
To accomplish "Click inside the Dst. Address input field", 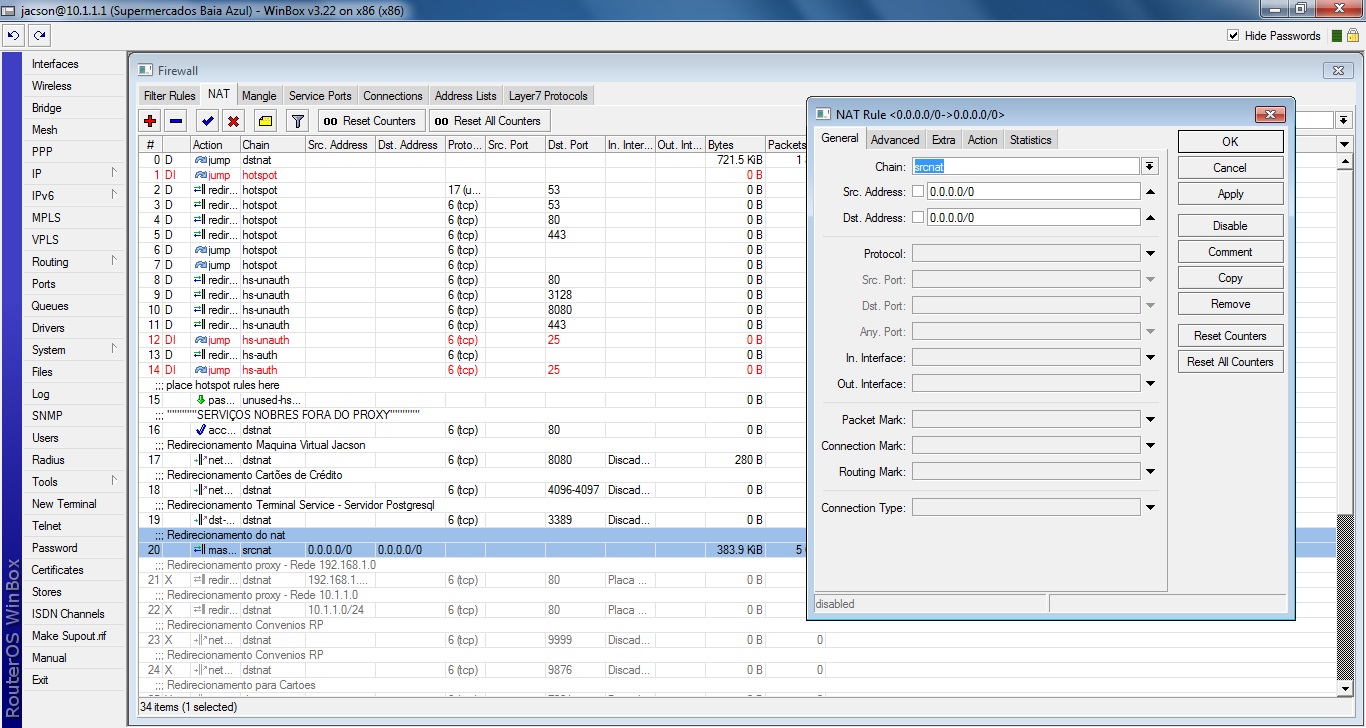I will pyautogui.click(x=1033, y=217).
